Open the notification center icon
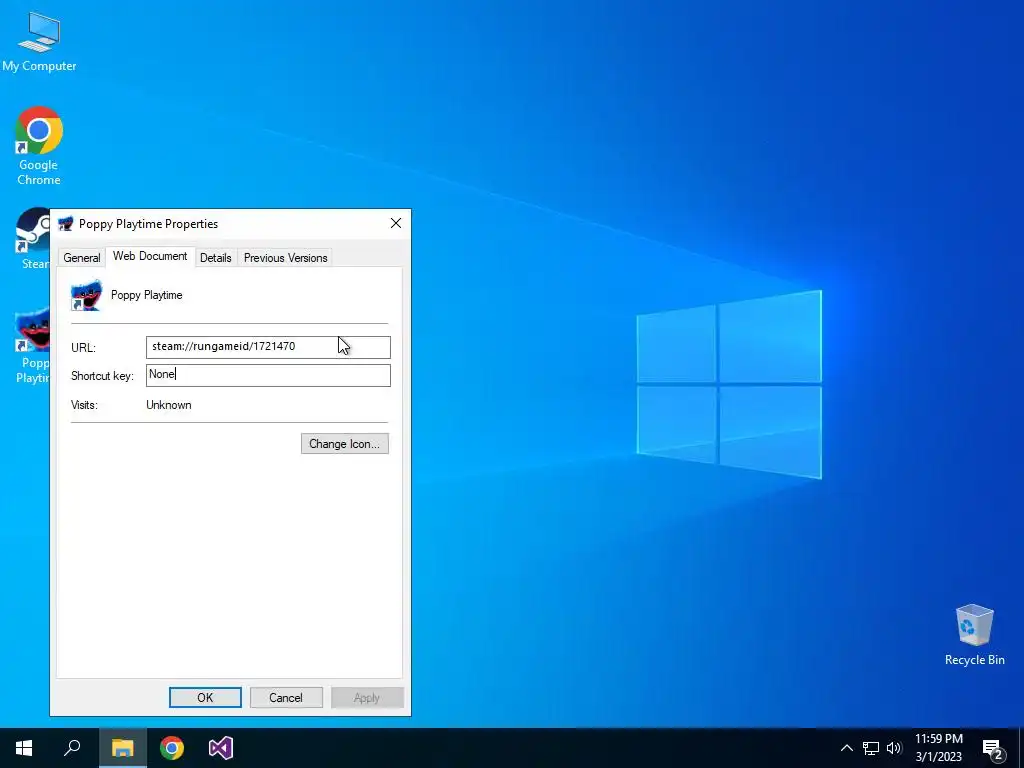 click(992, 748)
